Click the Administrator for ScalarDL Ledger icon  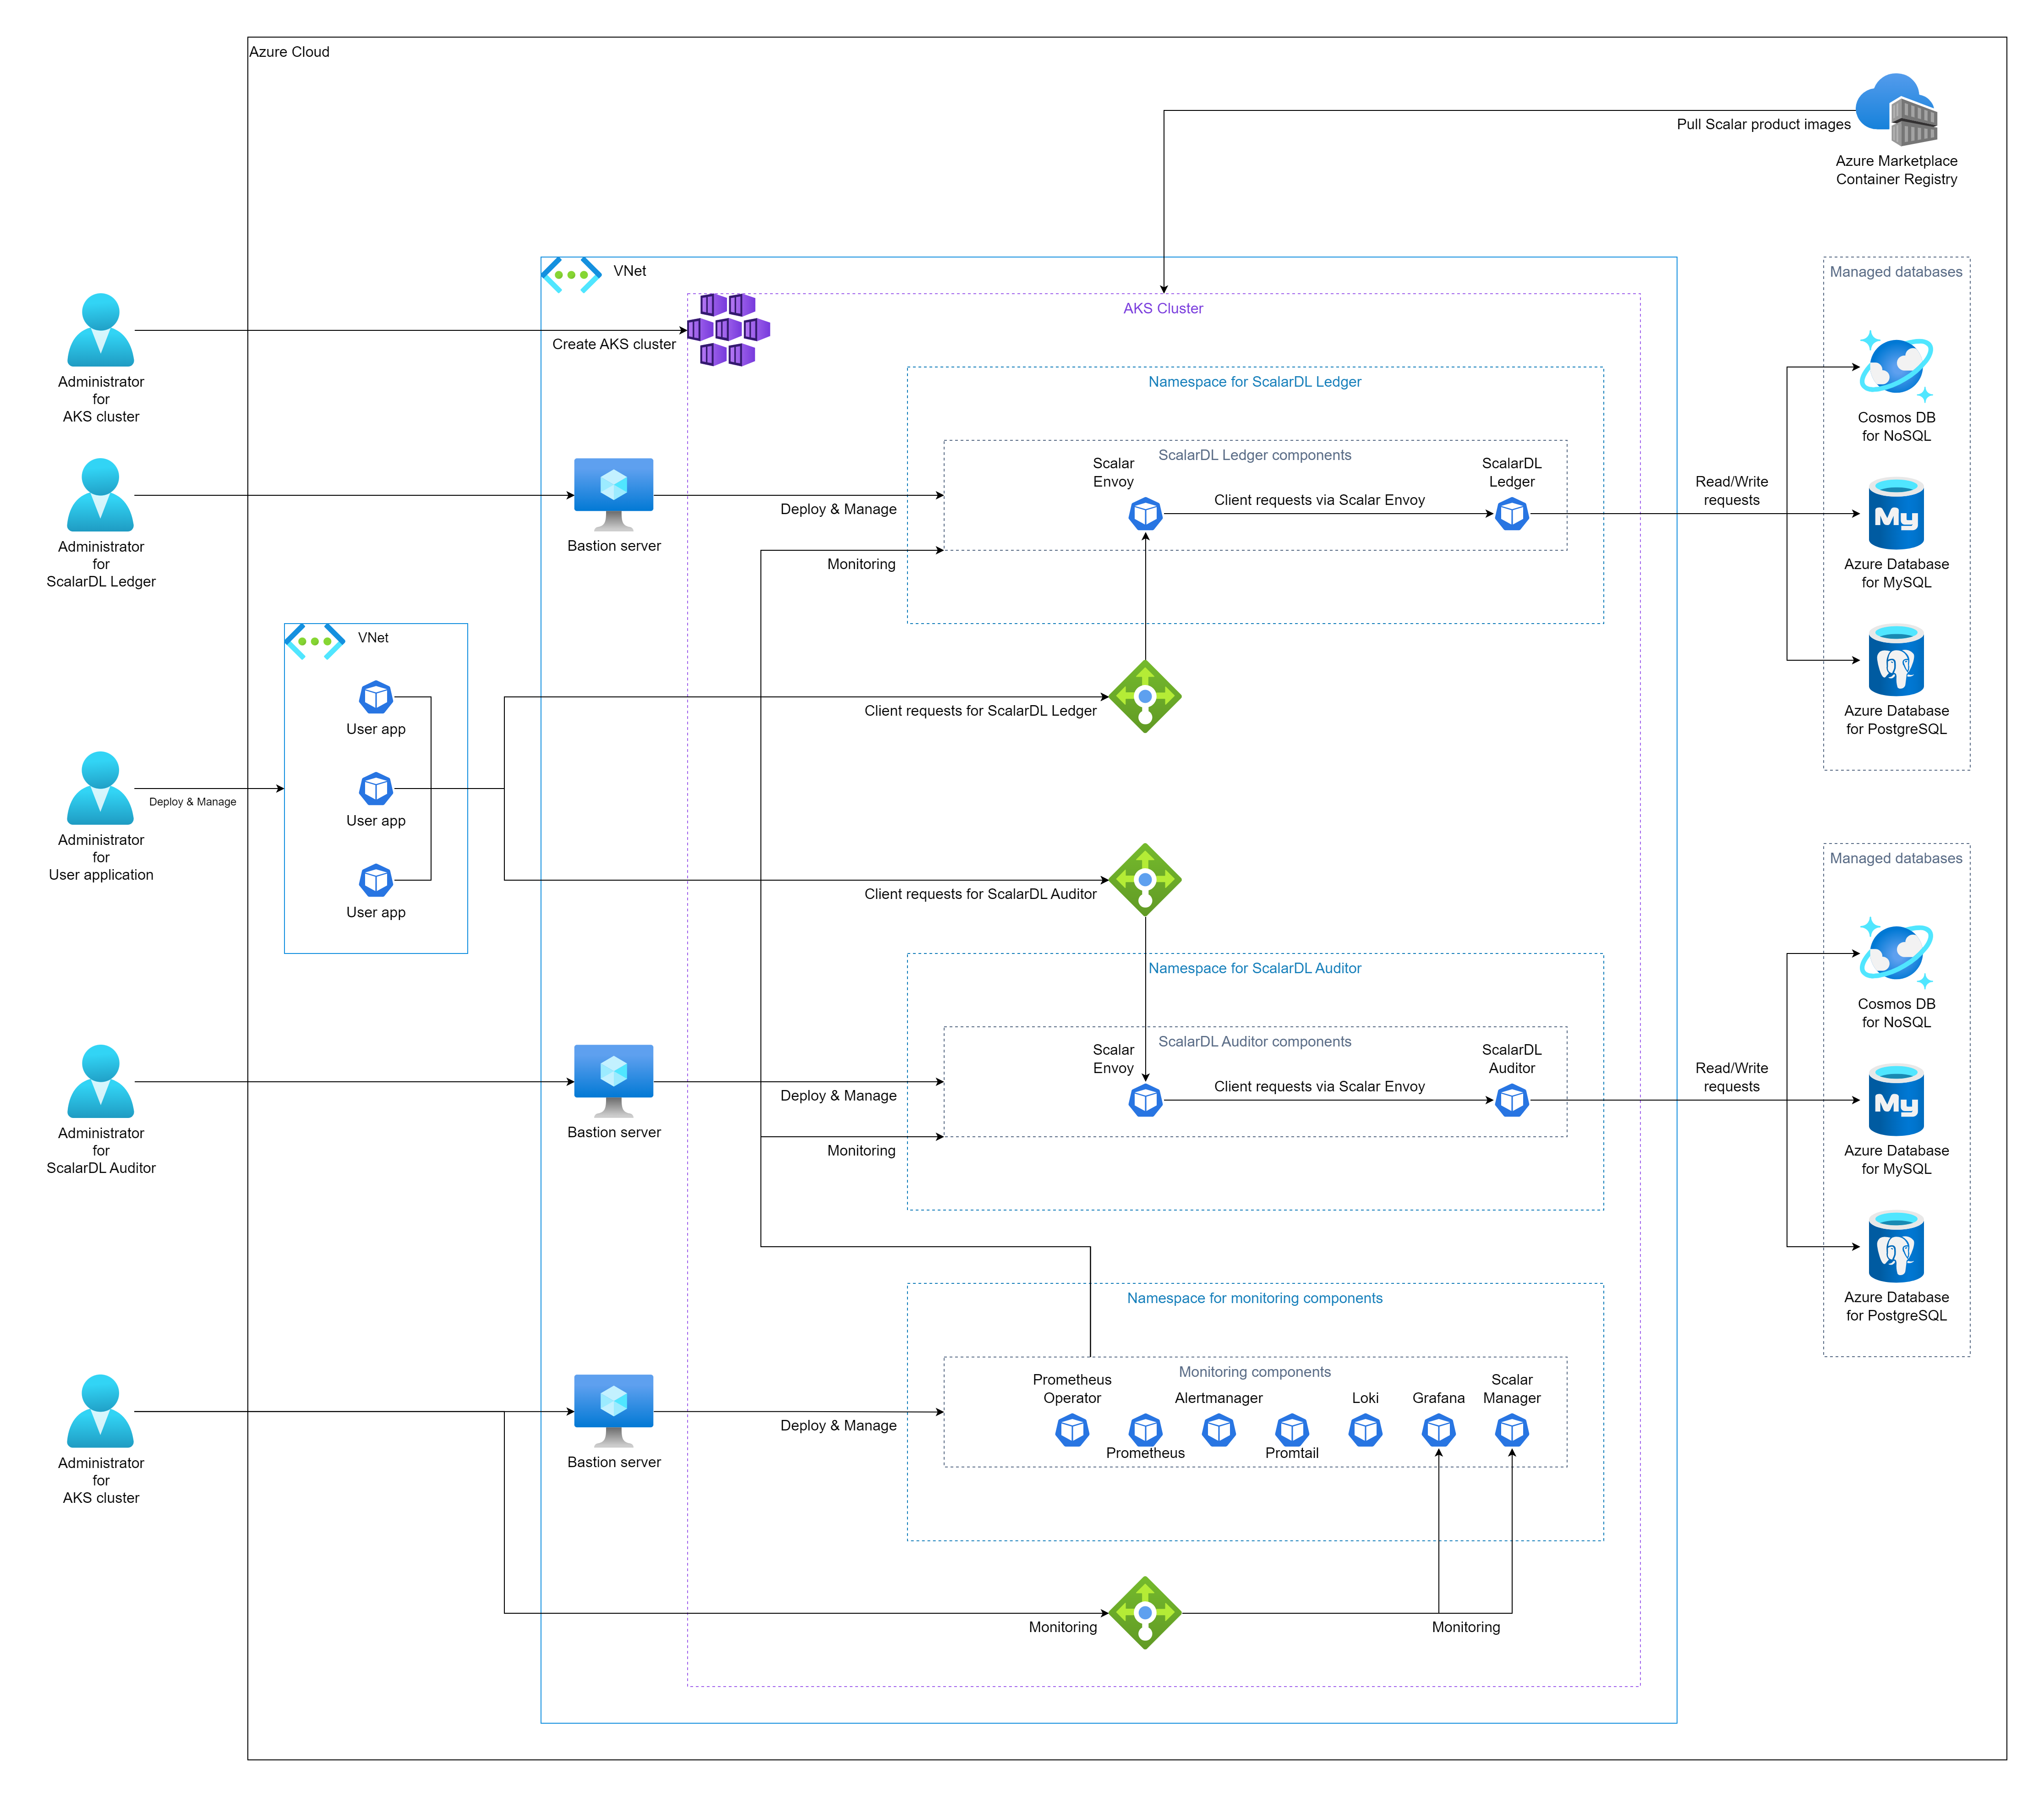100,495
